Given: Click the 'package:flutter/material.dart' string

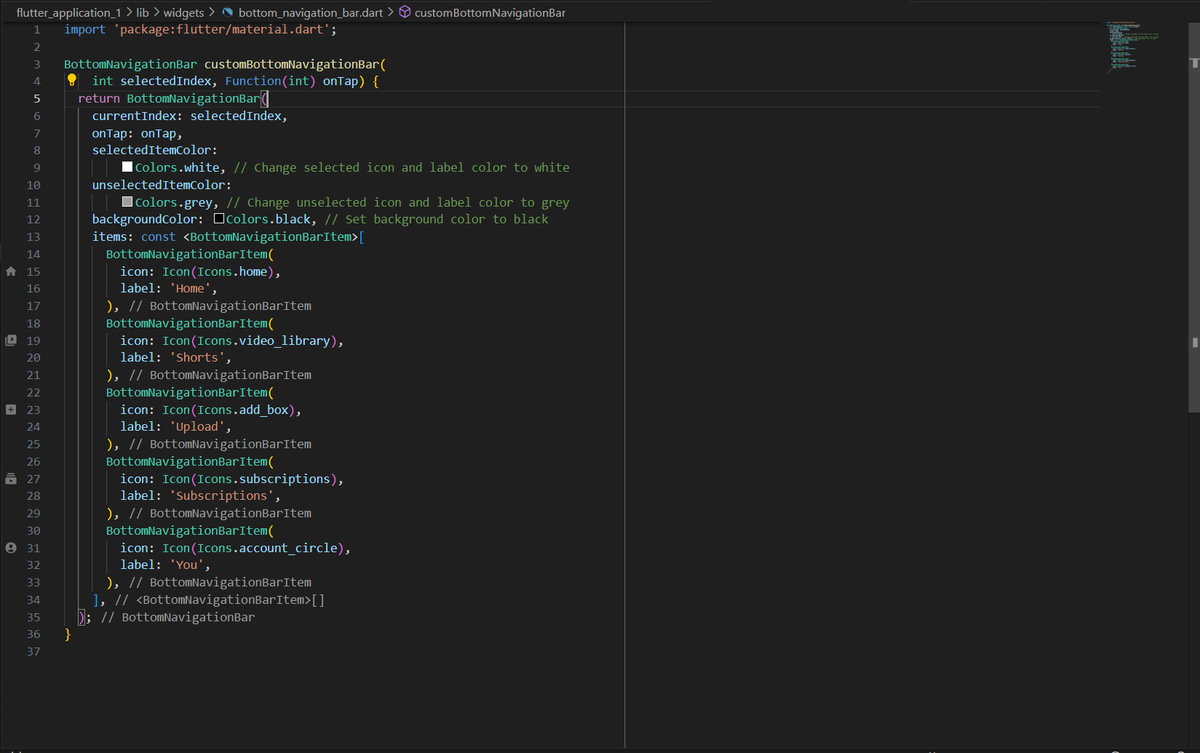Looking at the screenshot, I should (222, 29).
